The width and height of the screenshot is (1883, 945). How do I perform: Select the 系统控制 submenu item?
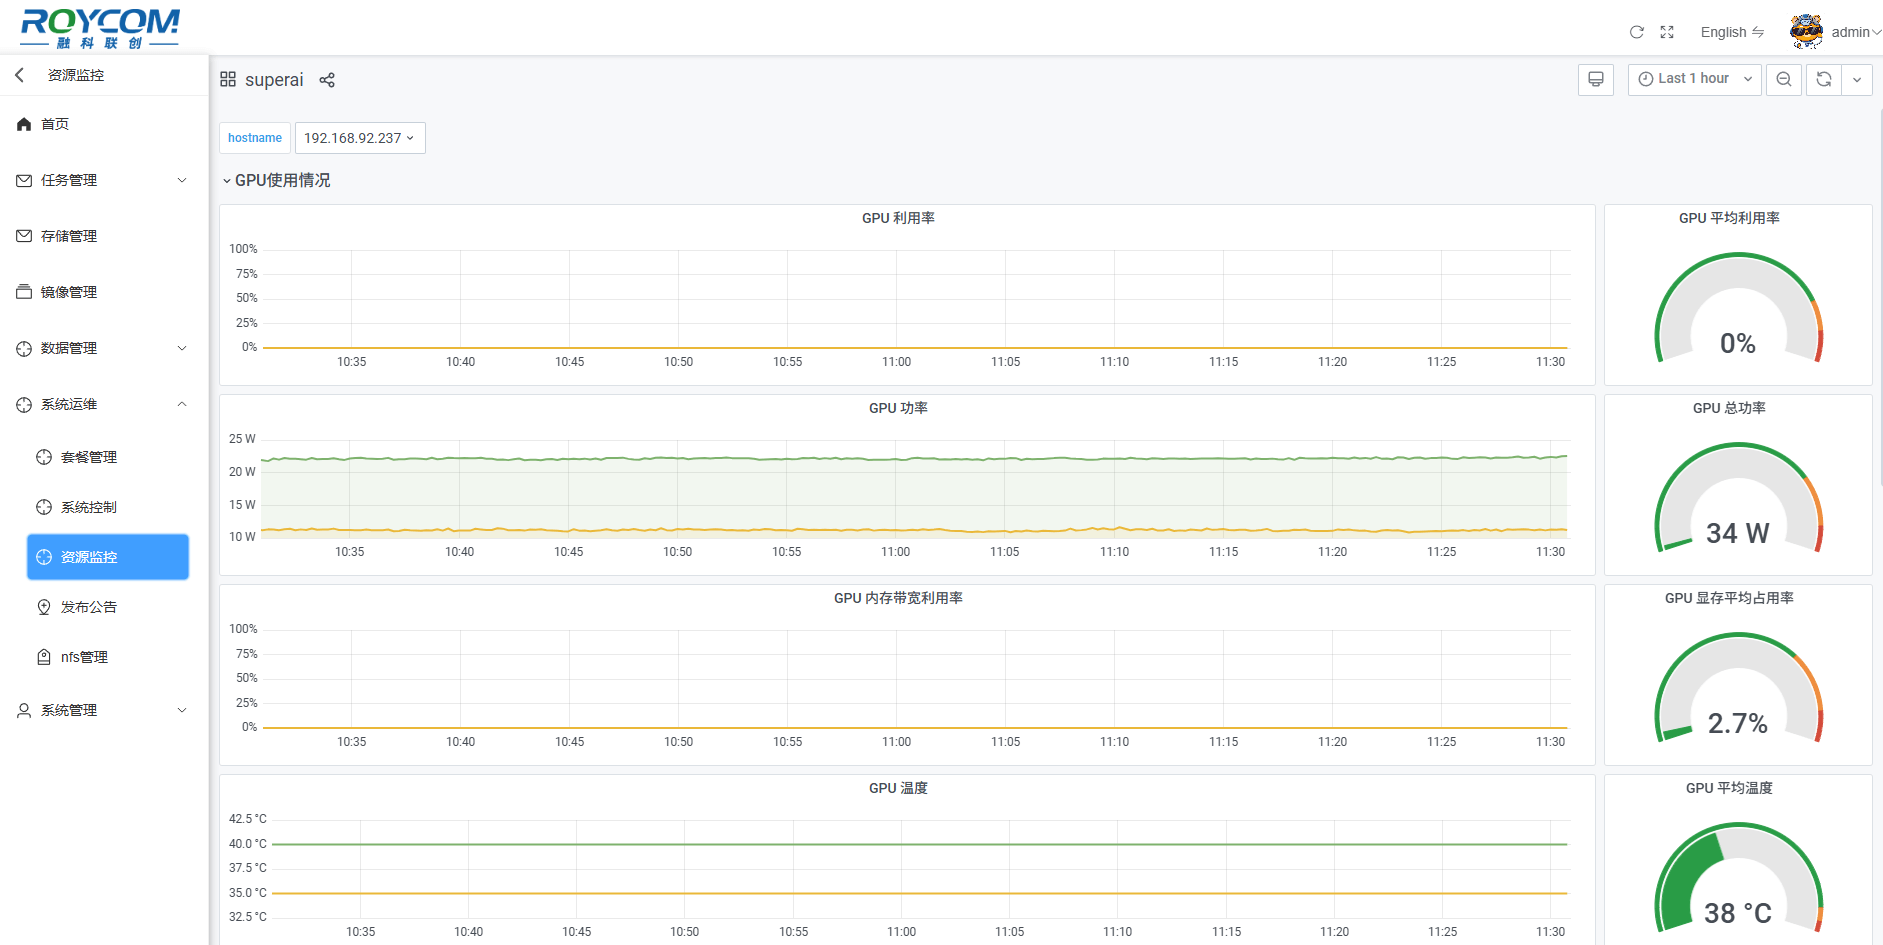[107, 507]
